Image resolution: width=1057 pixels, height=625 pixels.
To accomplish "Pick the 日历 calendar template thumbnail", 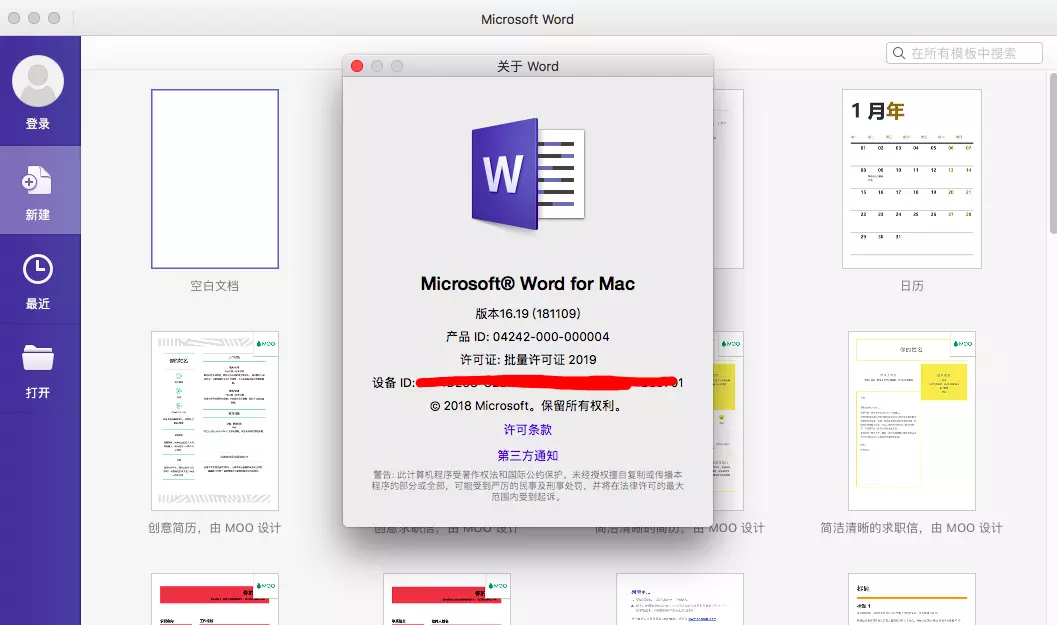I will click(x=911, y=179).
